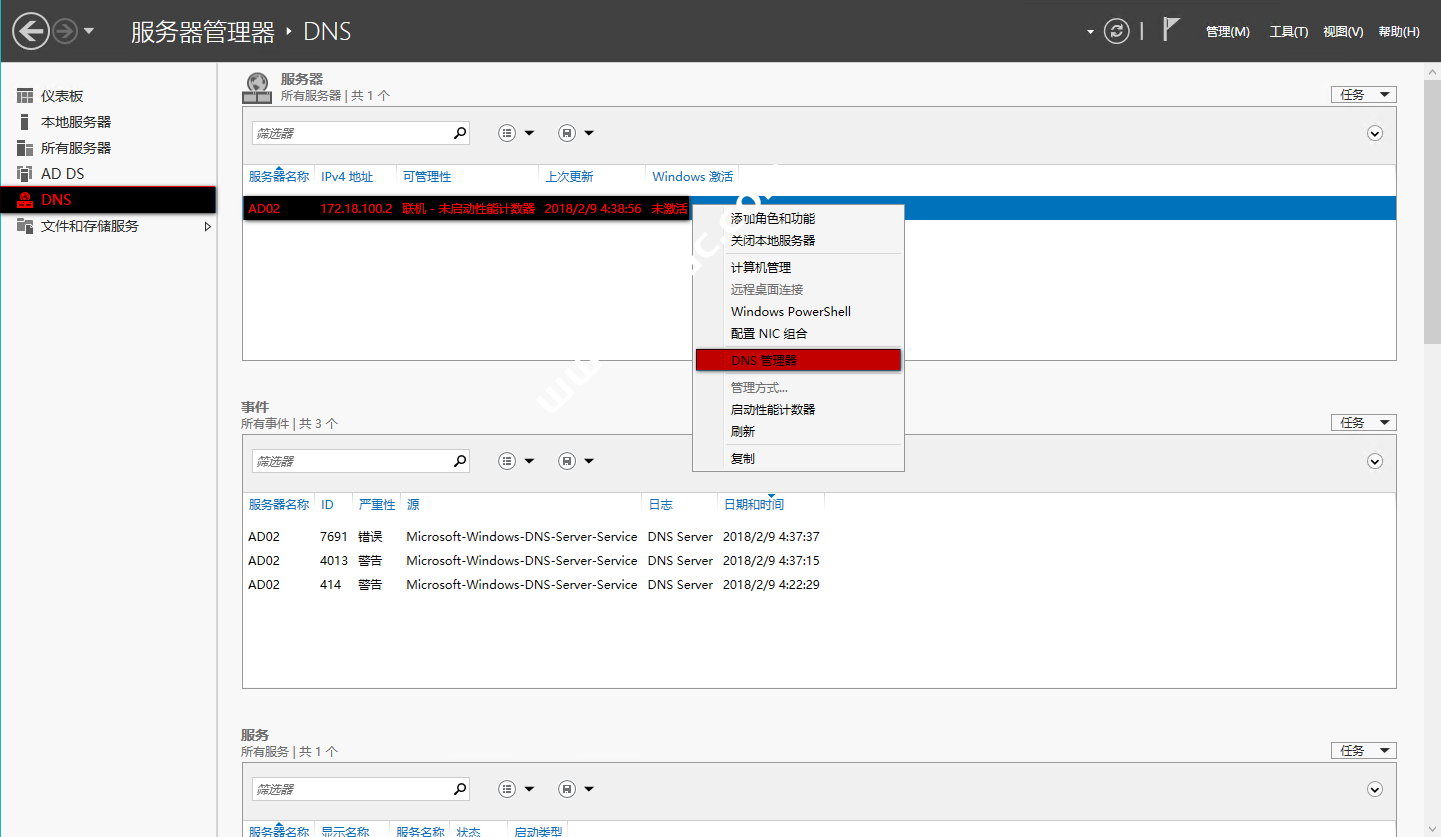Select Windows PowerShell in context menu

coord(790,311)
